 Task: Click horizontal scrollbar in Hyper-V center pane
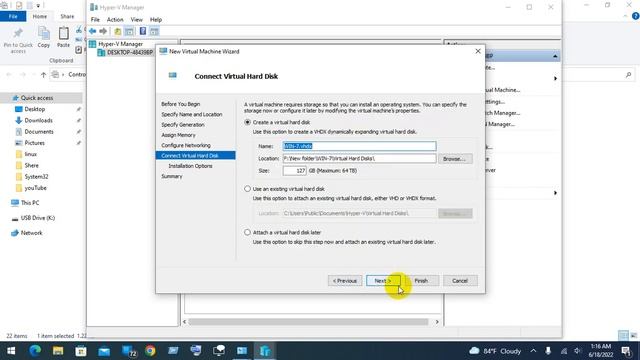[308, 322]
